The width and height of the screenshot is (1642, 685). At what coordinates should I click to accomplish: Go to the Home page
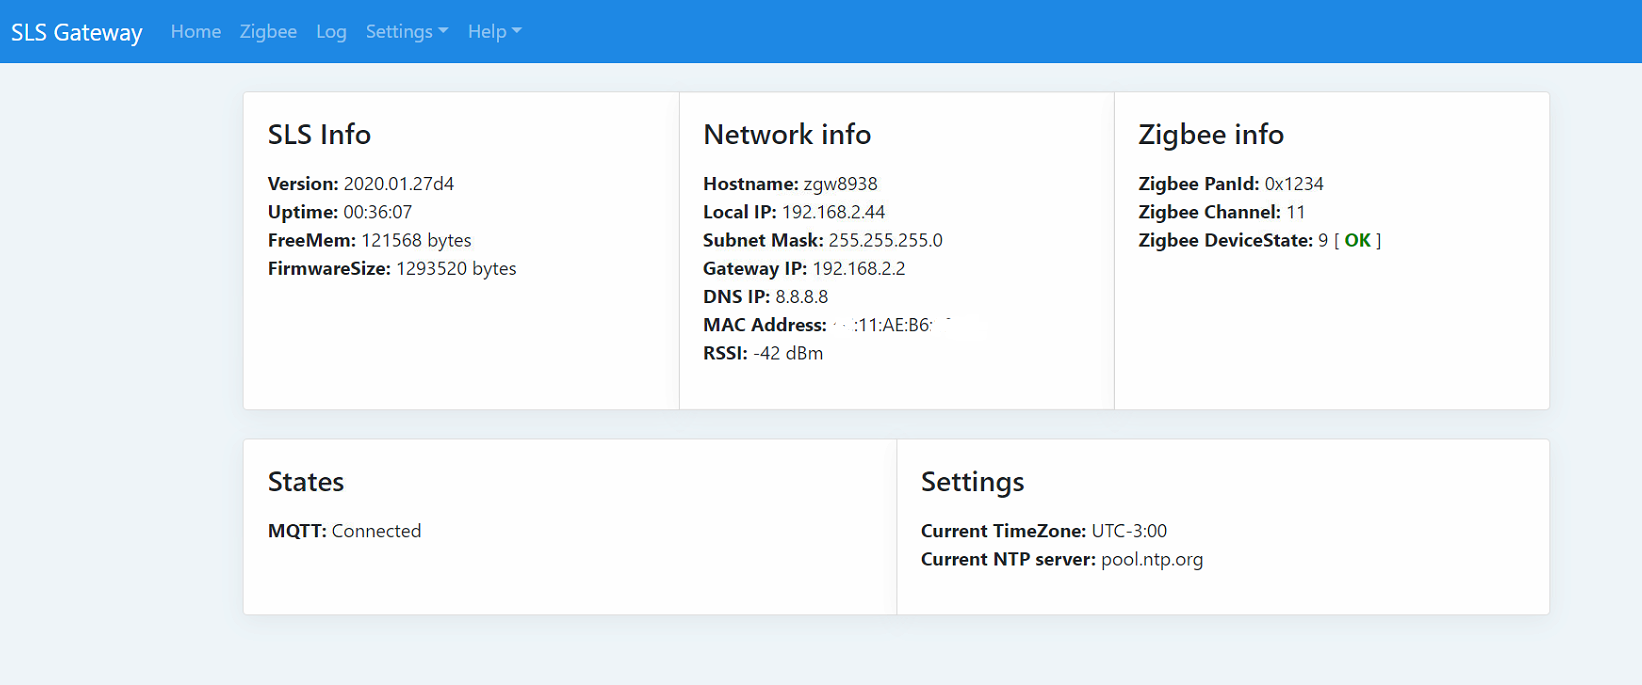(195, 32)
